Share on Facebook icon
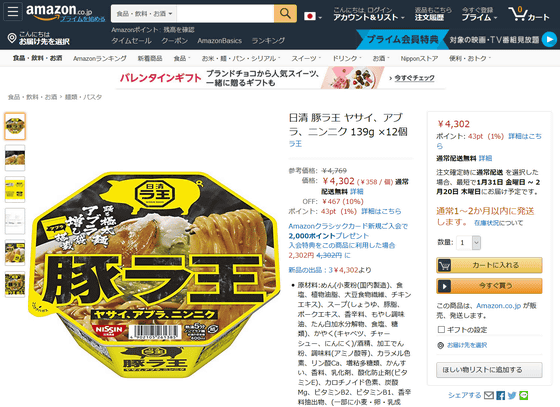This screenshot has height=407, width=560. point(501,395)
